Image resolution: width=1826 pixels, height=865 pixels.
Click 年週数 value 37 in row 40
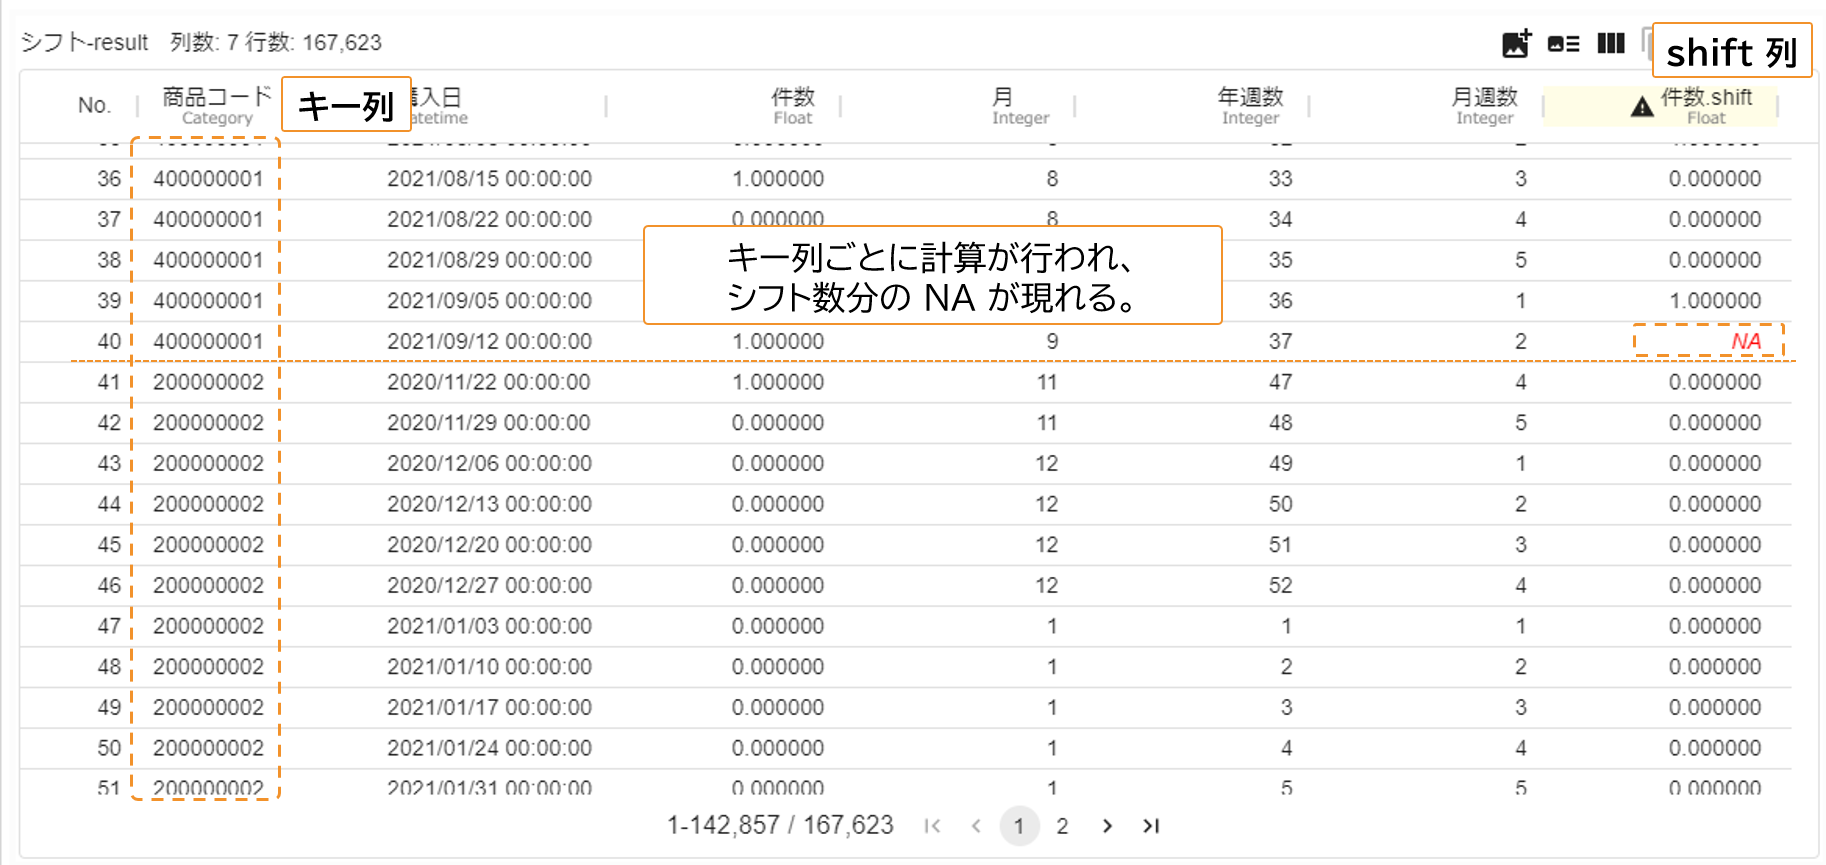pyautogui.click(x=1280, y=341)
